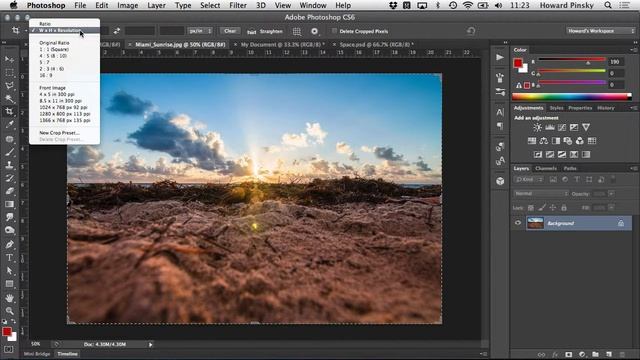The height and width of the screenshot is (360, 640).
Task: Select the Eyedropper tool
Action: 9,125
